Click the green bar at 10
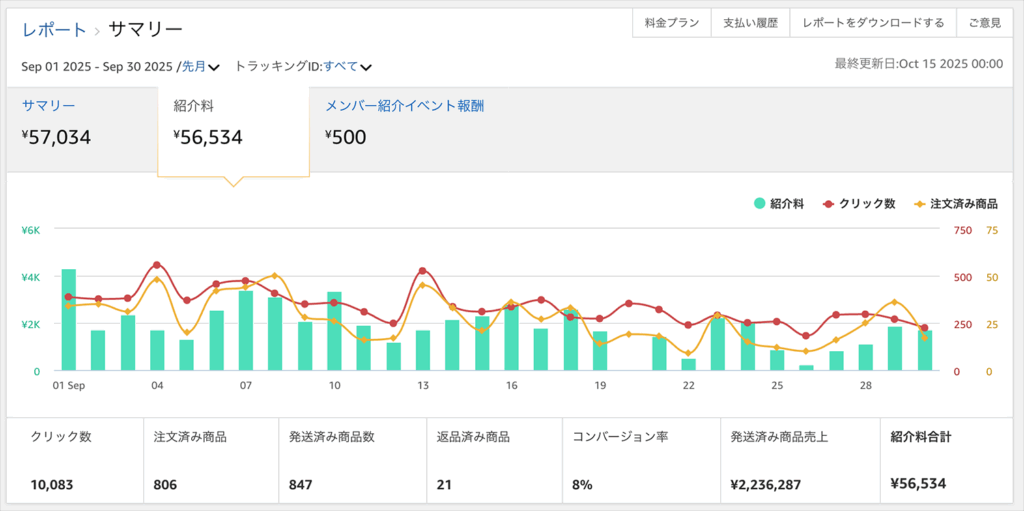The height and width of the screenshot is (511, 1024). 334,331
